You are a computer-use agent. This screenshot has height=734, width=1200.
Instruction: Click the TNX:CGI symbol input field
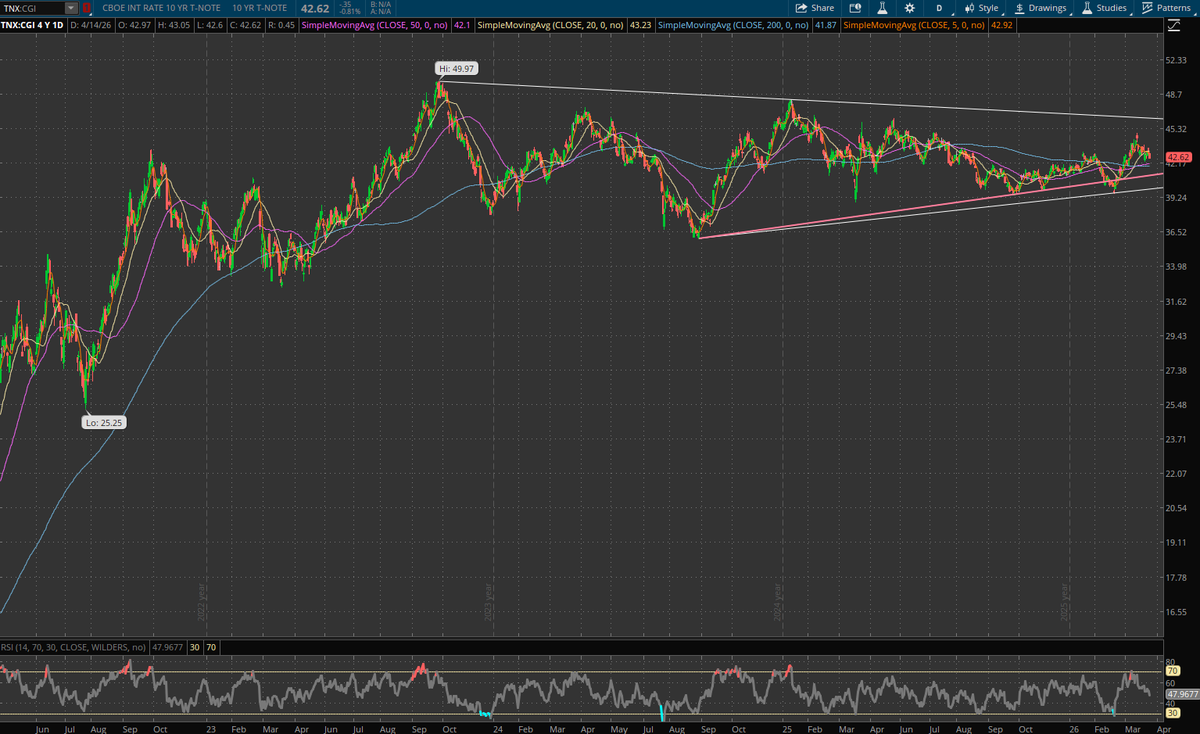click(x=34, y=8)
